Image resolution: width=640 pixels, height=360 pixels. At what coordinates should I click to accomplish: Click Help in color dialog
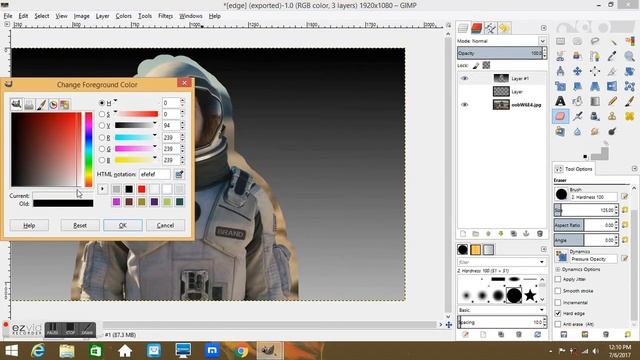[29, 225]
